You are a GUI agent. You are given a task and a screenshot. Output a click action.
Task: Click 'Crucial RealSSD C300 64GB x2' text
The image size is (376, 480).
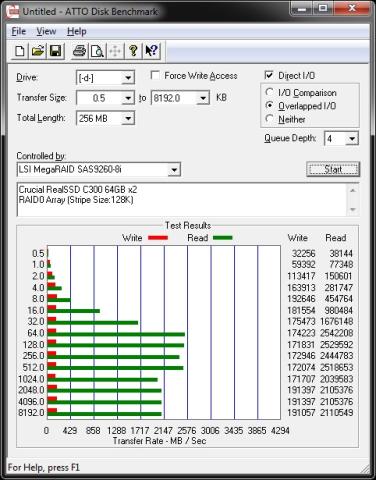coord(78,190)
